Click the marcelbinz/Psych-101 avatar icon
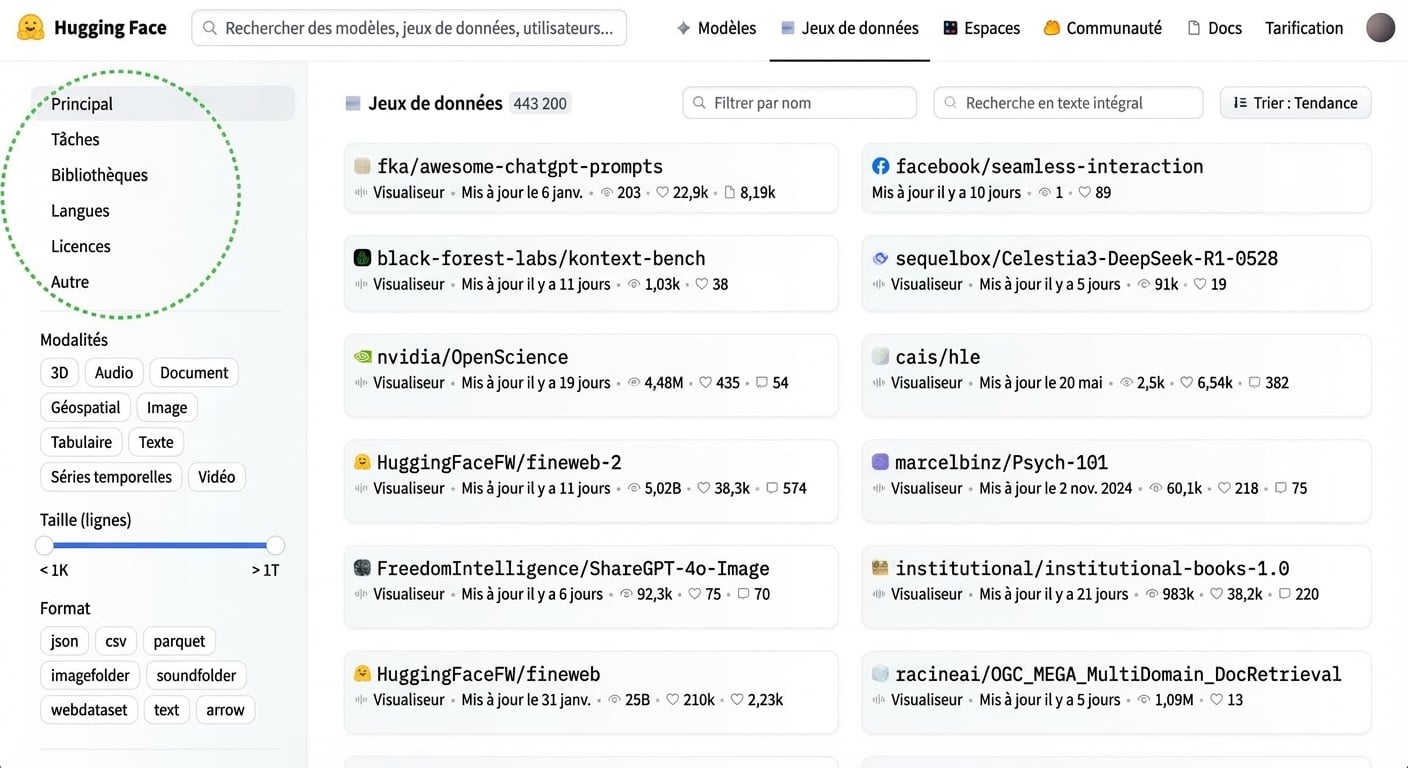The width and height of the screenshot is (1408, 768). coord(881,462)
